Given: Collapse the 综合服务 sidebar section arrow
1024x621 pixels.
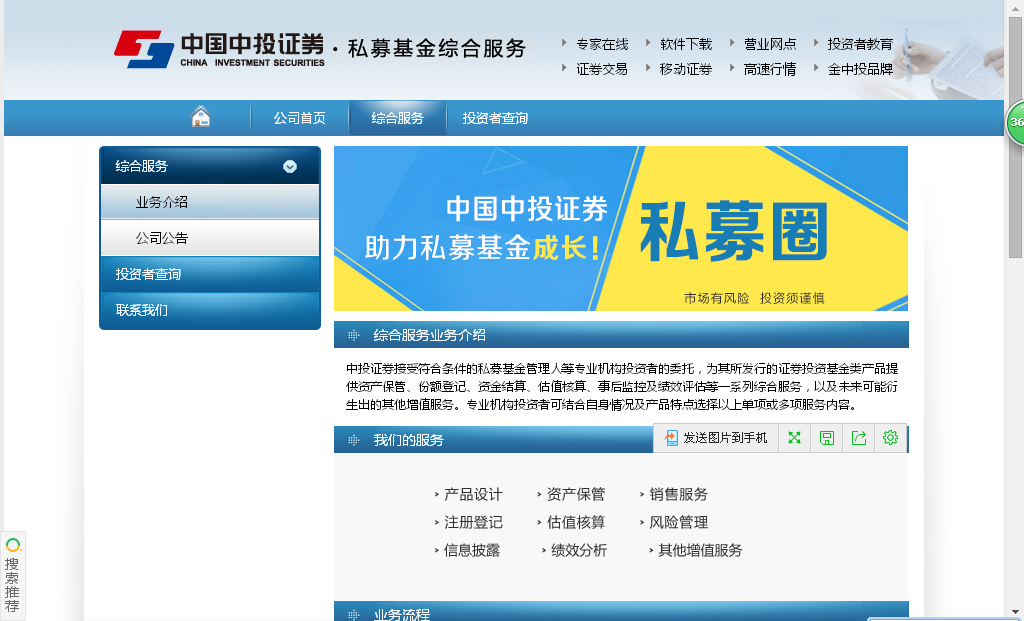Looking at the screenshot, I should [290, 167].
